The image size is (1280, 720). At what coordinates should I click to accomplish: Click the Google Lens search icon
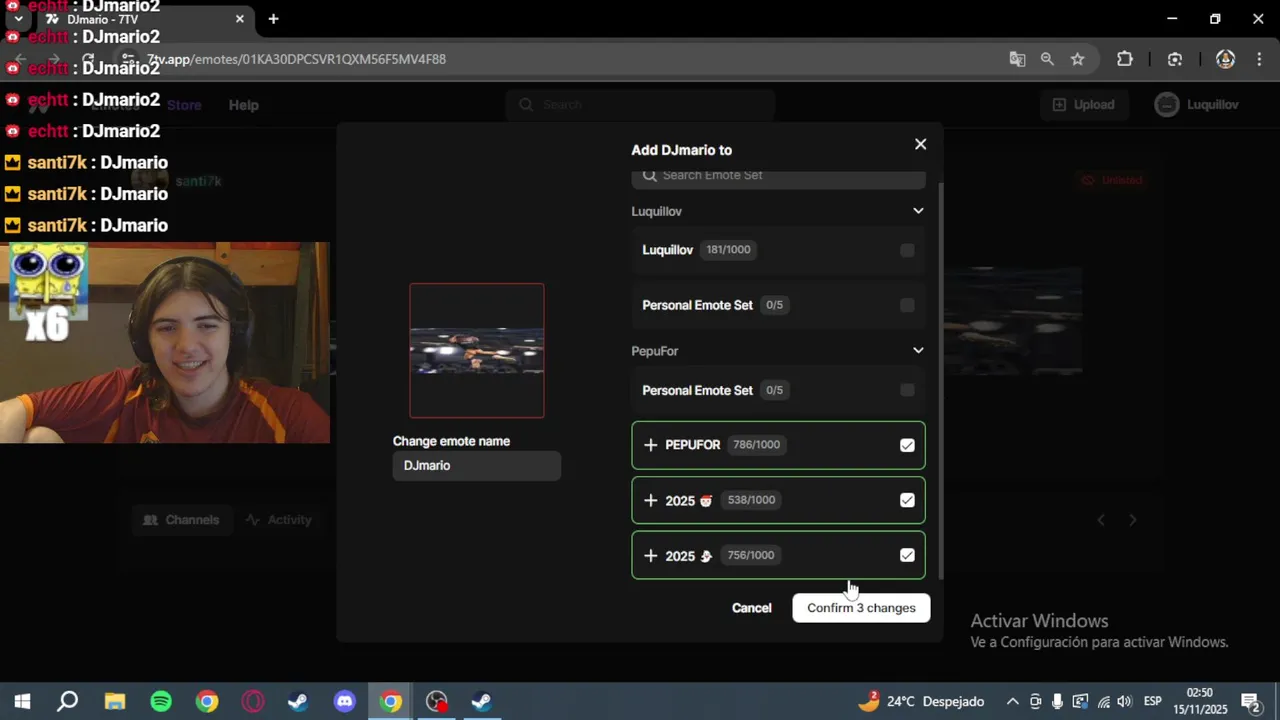coord(1175,59)
